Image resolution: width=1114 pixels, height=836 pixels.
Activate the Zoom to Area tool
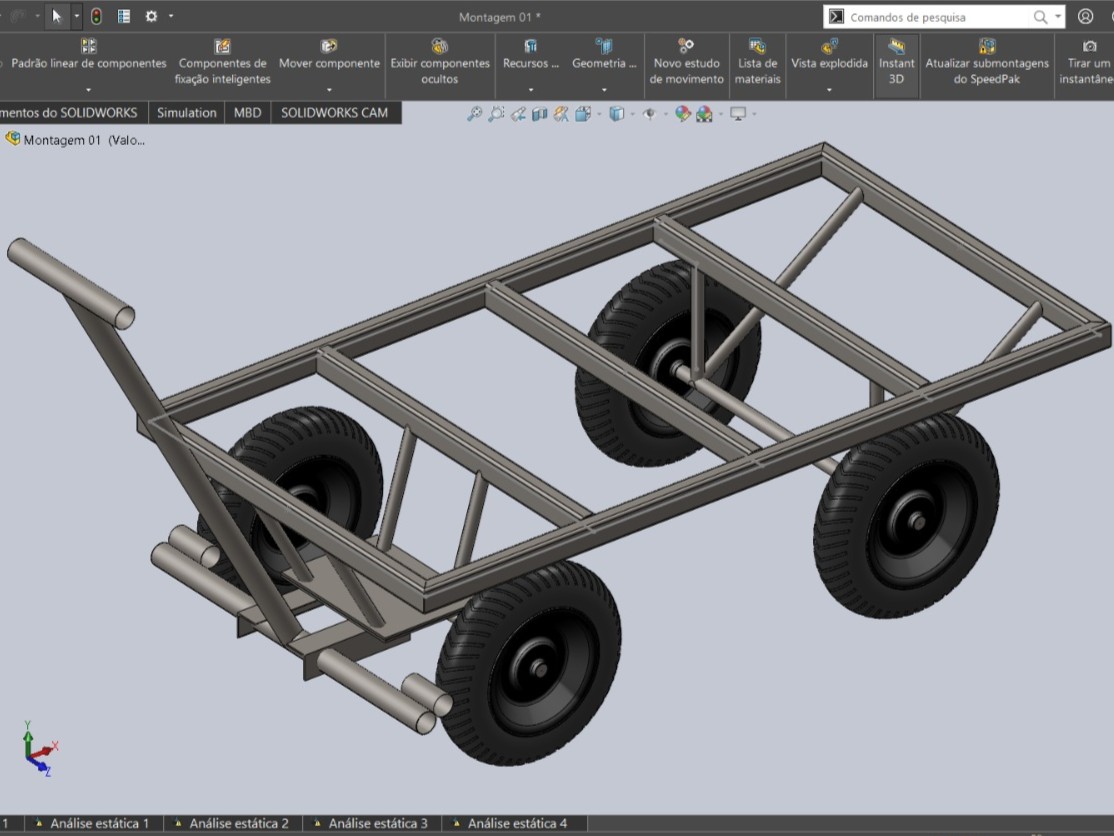[494, 114]
